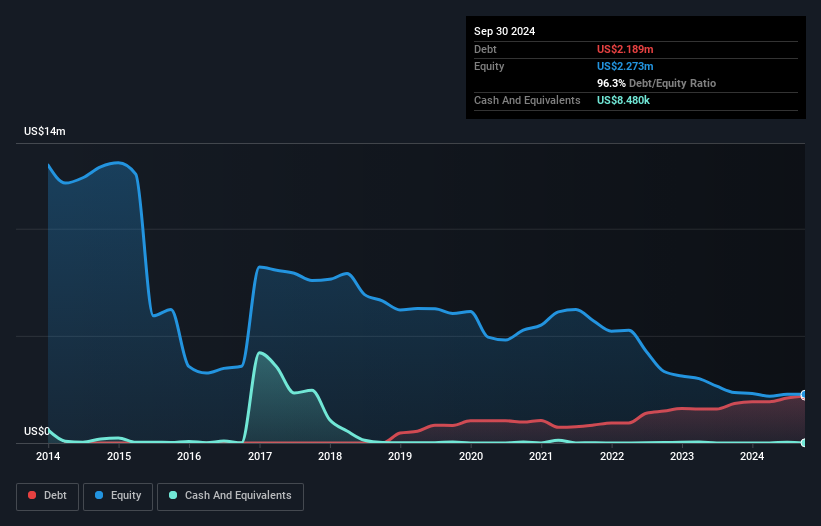Click the Equity label in tooltip
Screen dimensions: 821x526
(489, 66)
